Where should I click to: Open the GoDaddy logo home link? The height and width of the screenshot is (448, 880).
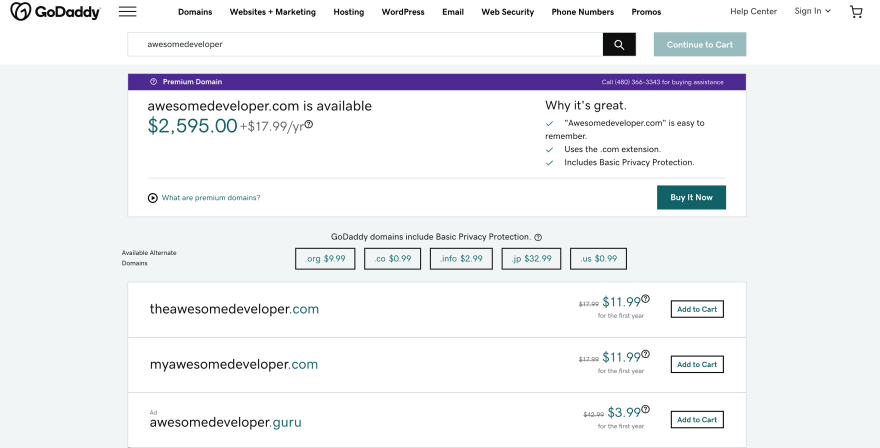tap(55, 11)
